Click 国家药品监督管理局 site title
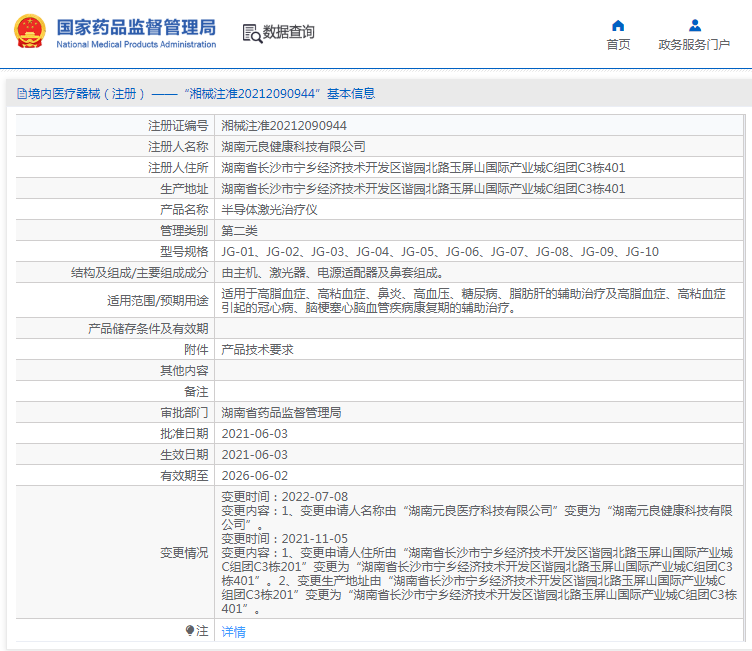Image resolution: width=752 pixels, height=651 pixels. pyautogui.click(x=136, y=27)
